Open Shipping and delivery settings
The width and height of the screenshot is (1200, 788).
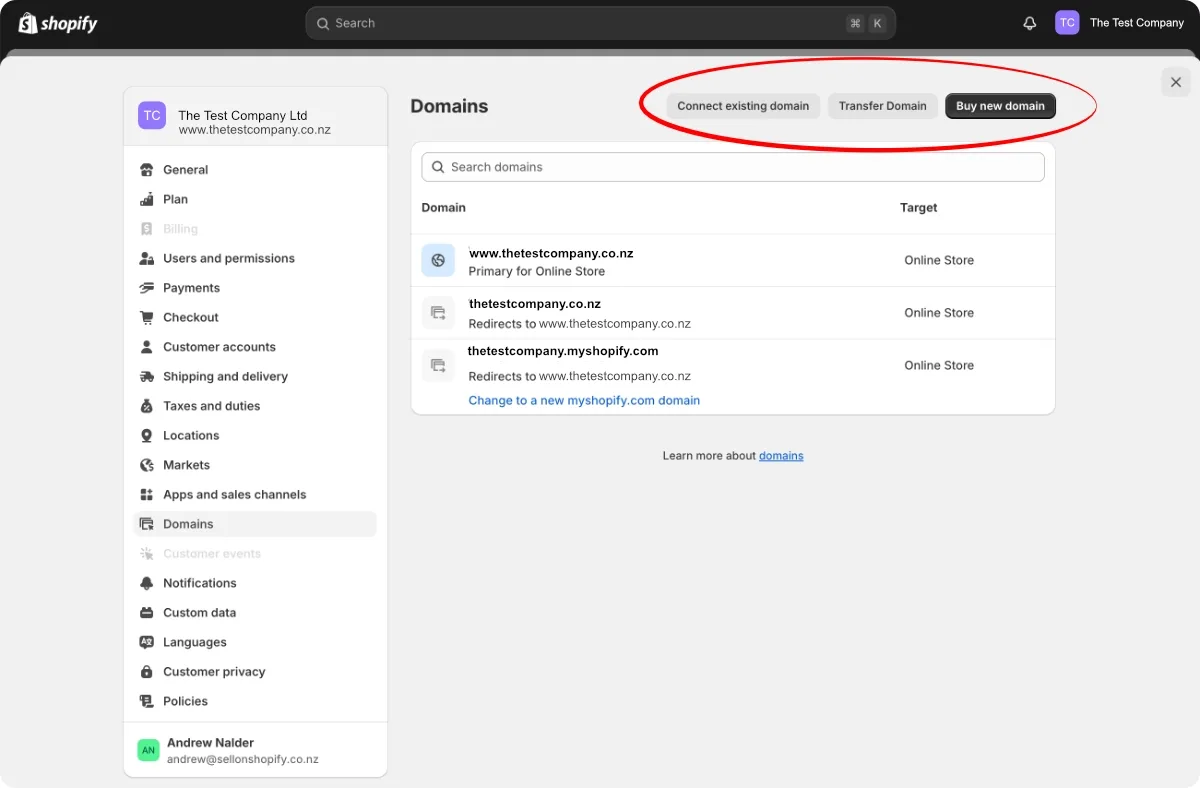(x=225, y=376)
